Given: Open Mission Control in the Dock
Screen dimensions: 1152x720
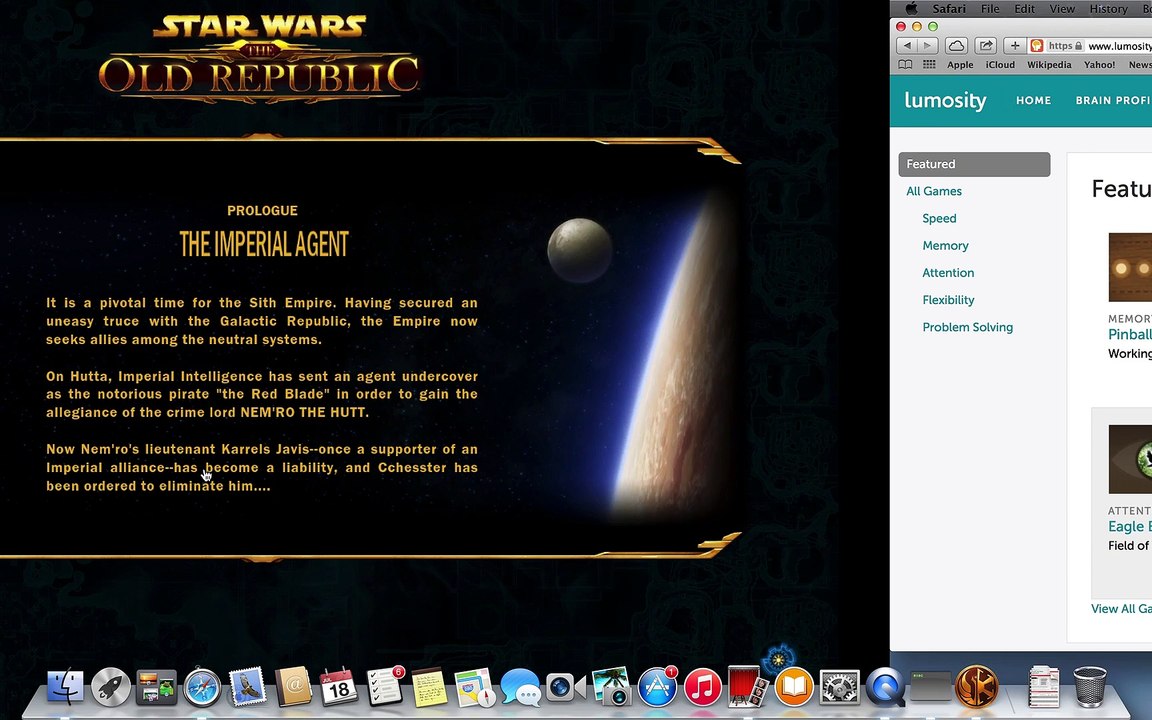Looking at the screenshot, I should [156, 687].
